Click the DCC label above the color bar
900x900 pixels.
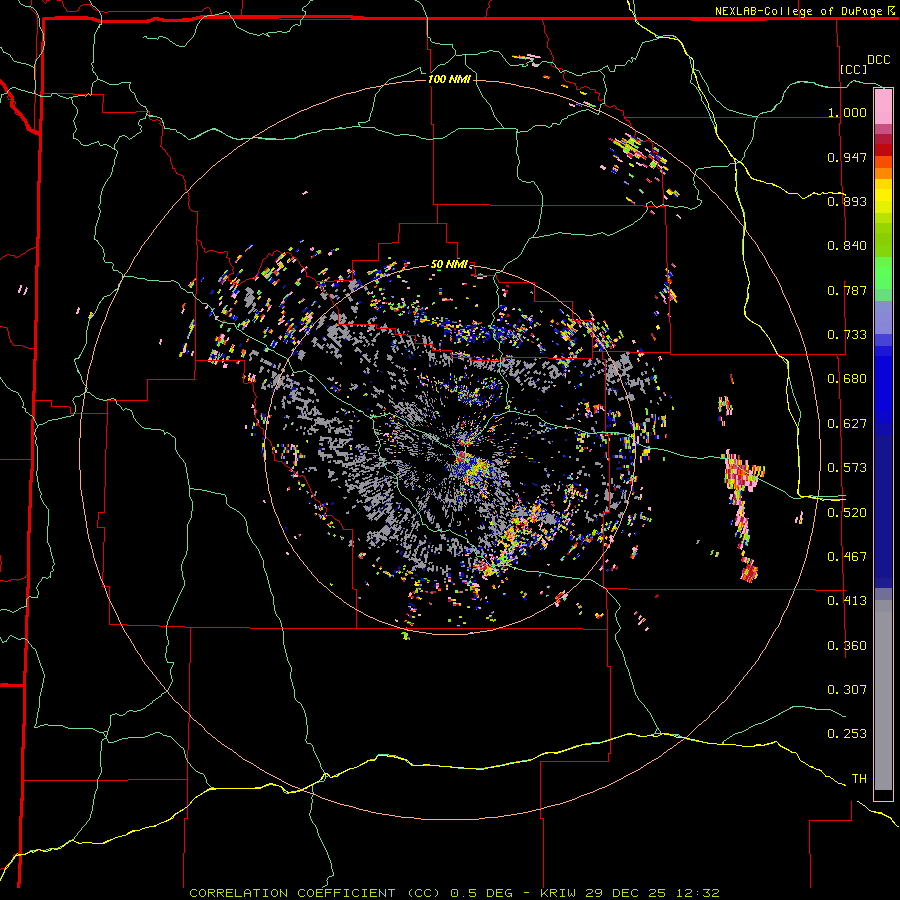click(878, 60)
